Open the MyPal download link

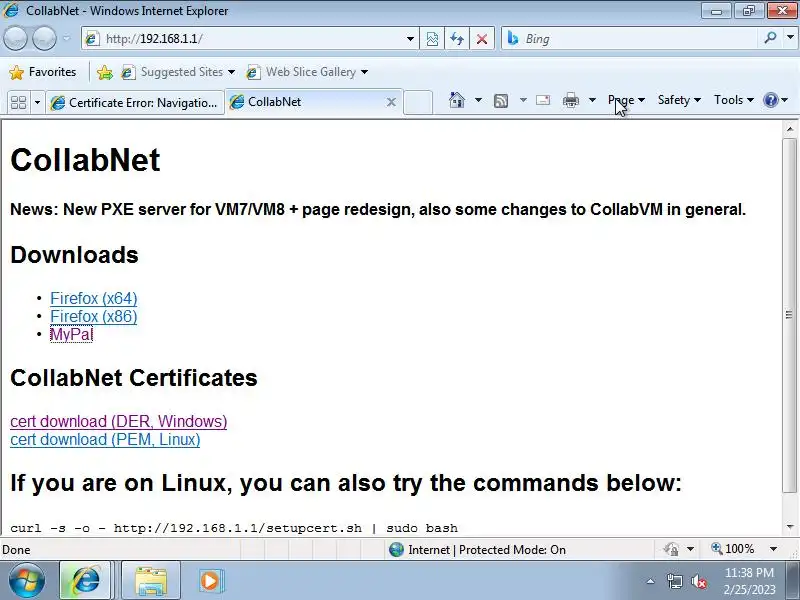71,335
